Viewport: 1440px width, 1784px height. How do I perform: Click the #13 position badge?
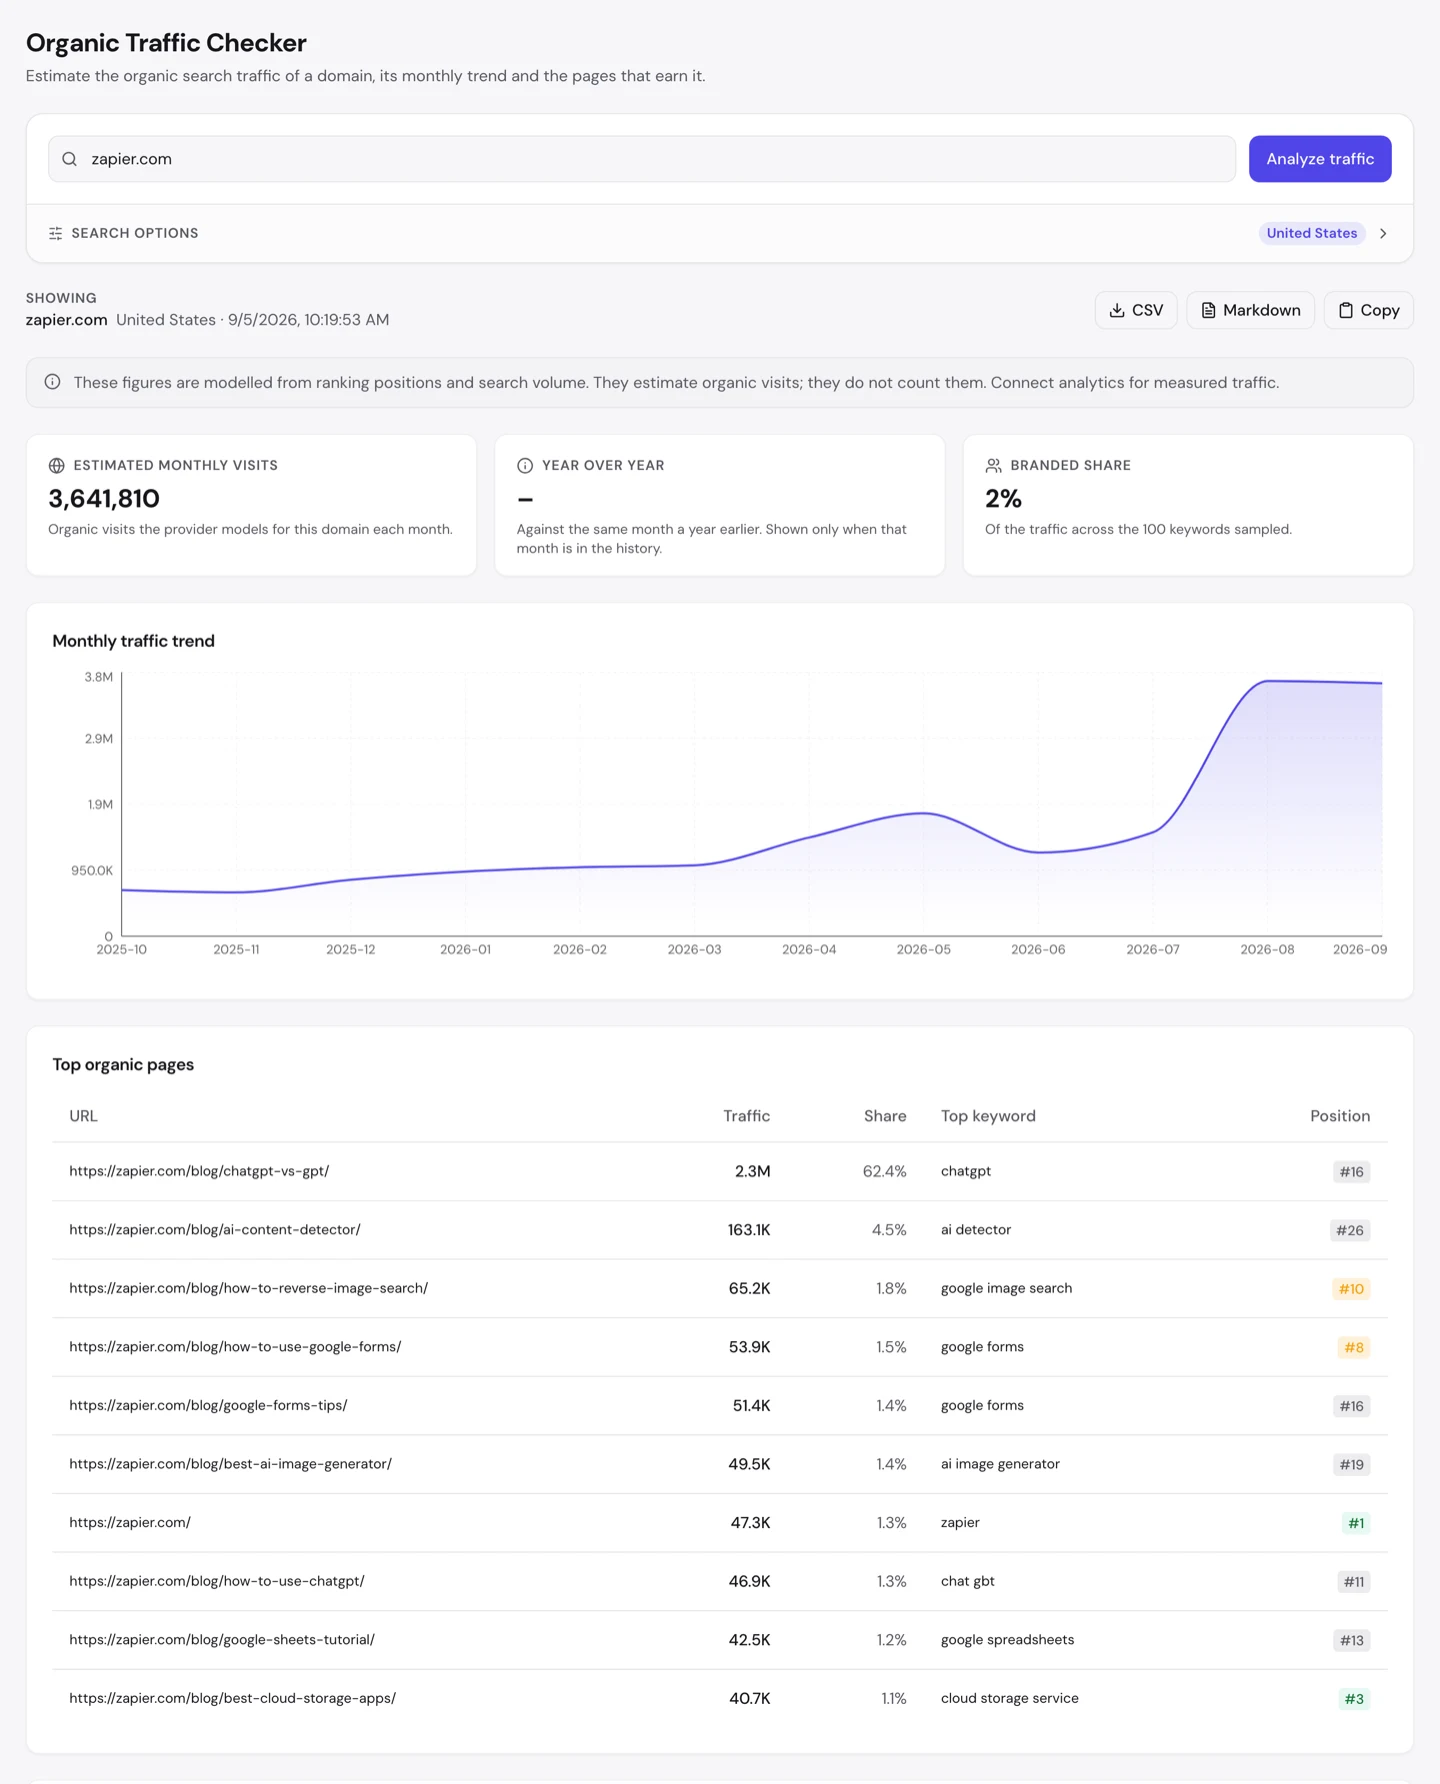coord(1352,1640)
